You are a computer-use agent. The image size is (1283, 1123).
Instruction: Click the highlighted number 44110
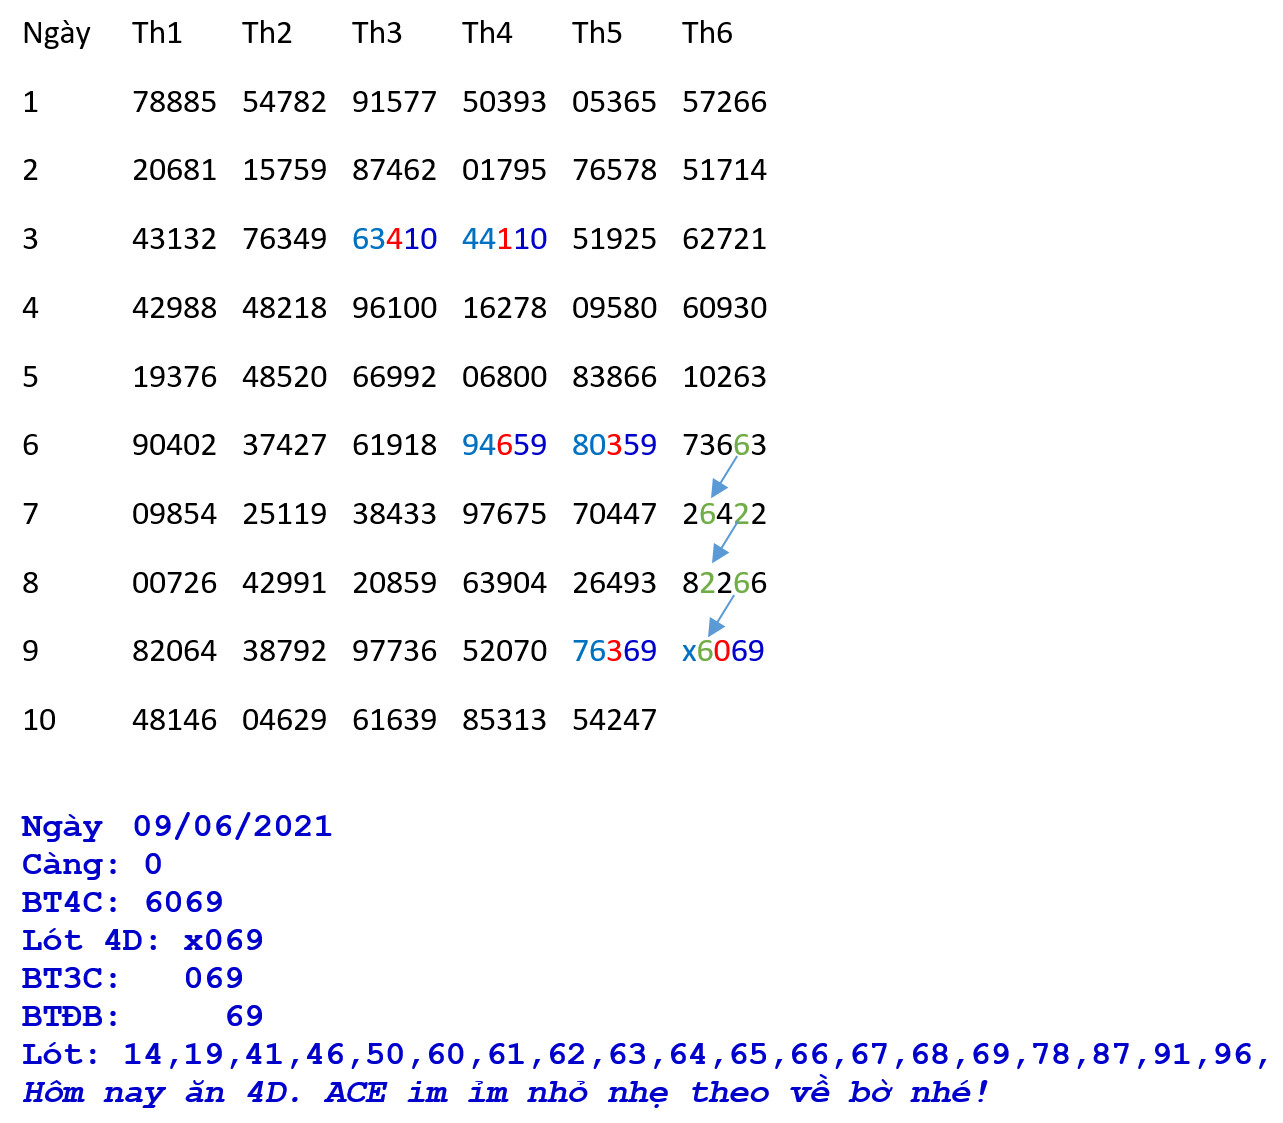point(504,239)
